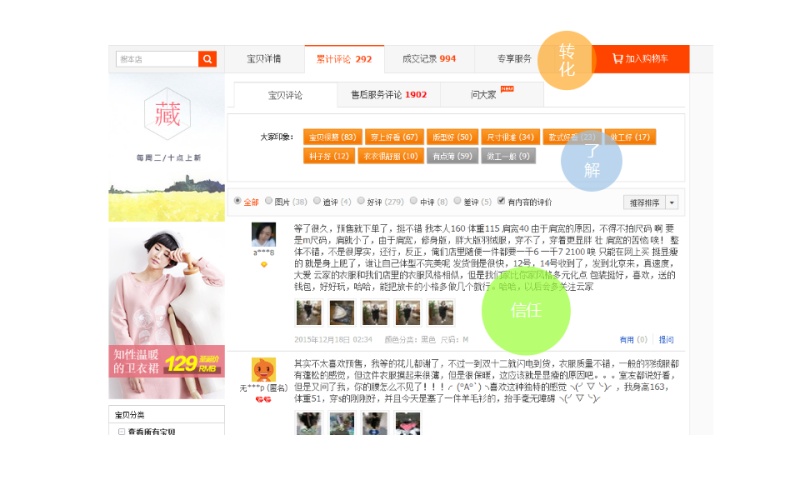Open the first photo of the first review
Viewport: 800px width, 500px height.
click(309, 312)
